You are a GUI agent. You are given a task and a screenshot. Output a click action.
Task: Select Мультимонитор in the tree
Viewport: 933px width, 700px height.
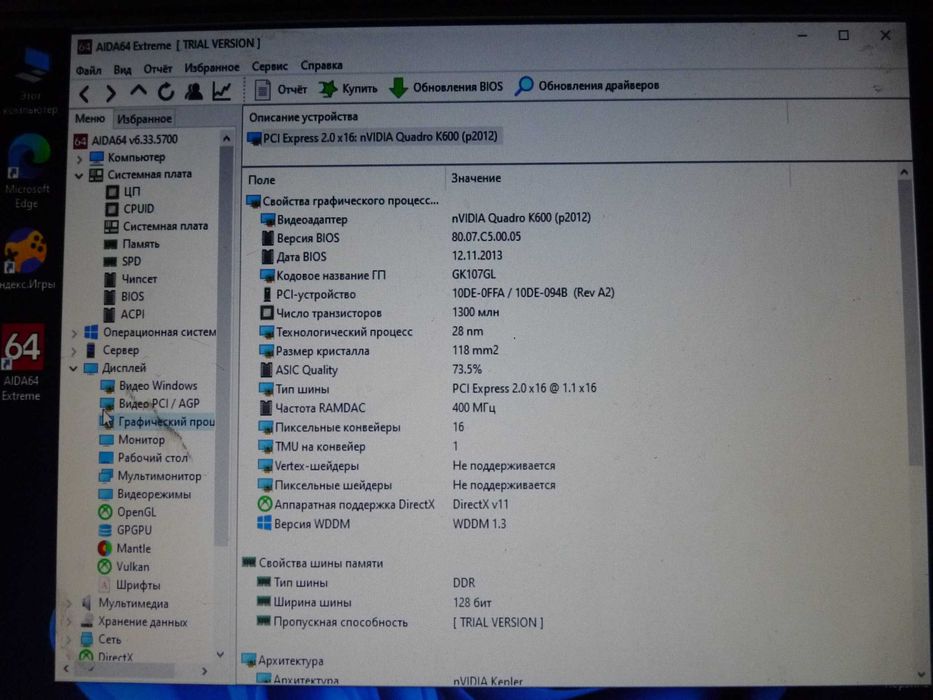[150, 476]
